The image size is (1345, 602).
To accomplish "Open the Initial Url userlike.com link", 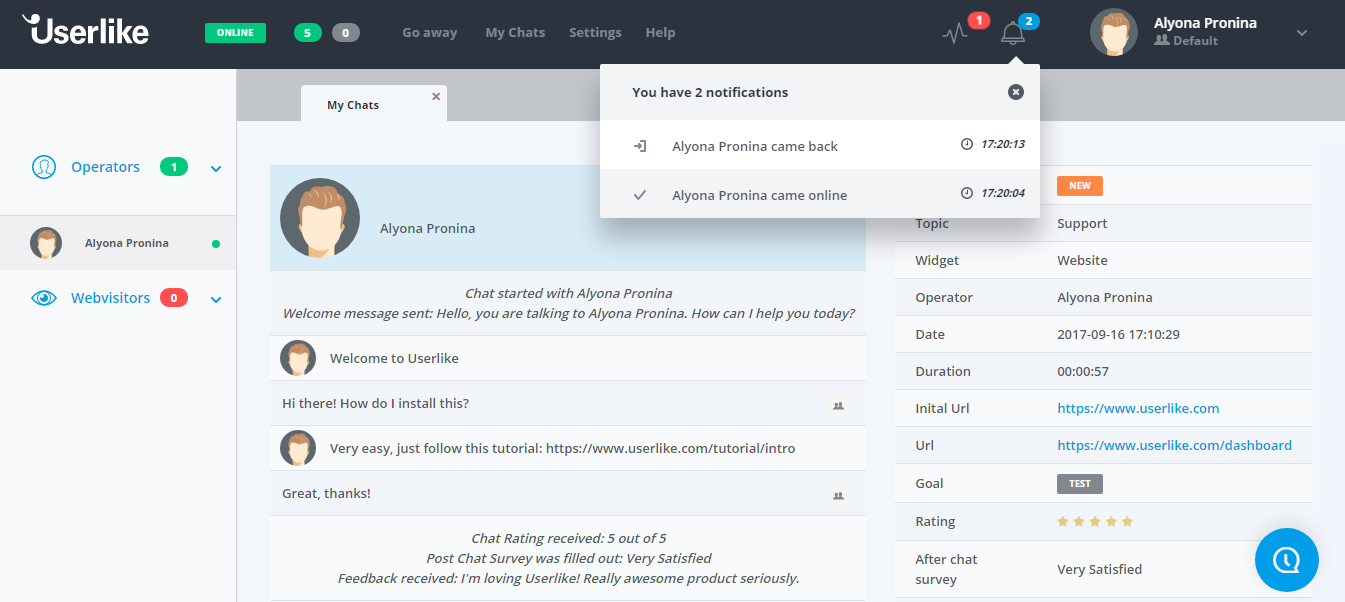I will (1138, 408).
